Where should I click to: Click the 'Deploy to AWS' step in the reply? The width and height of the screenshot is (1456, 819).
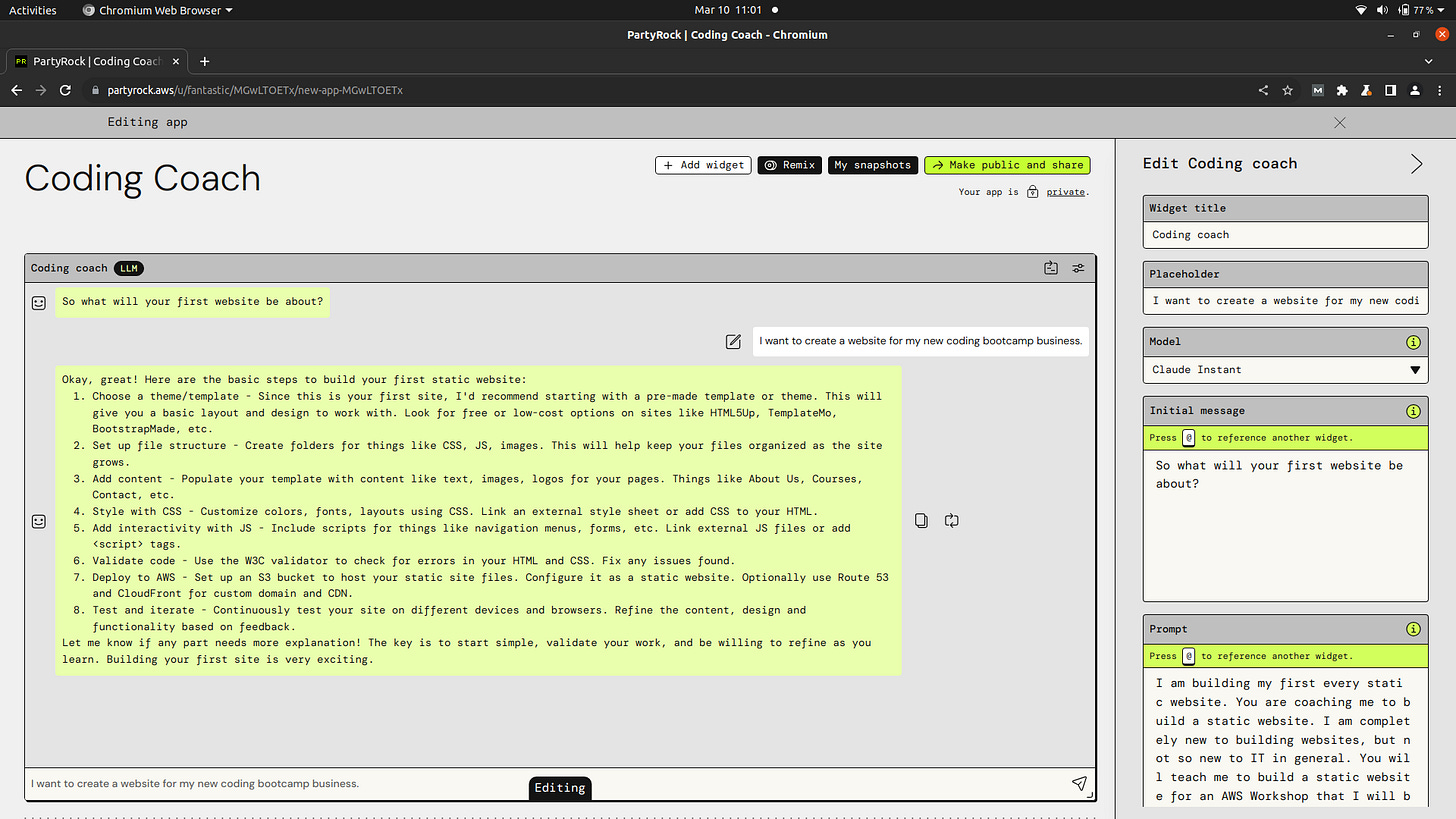490,586
